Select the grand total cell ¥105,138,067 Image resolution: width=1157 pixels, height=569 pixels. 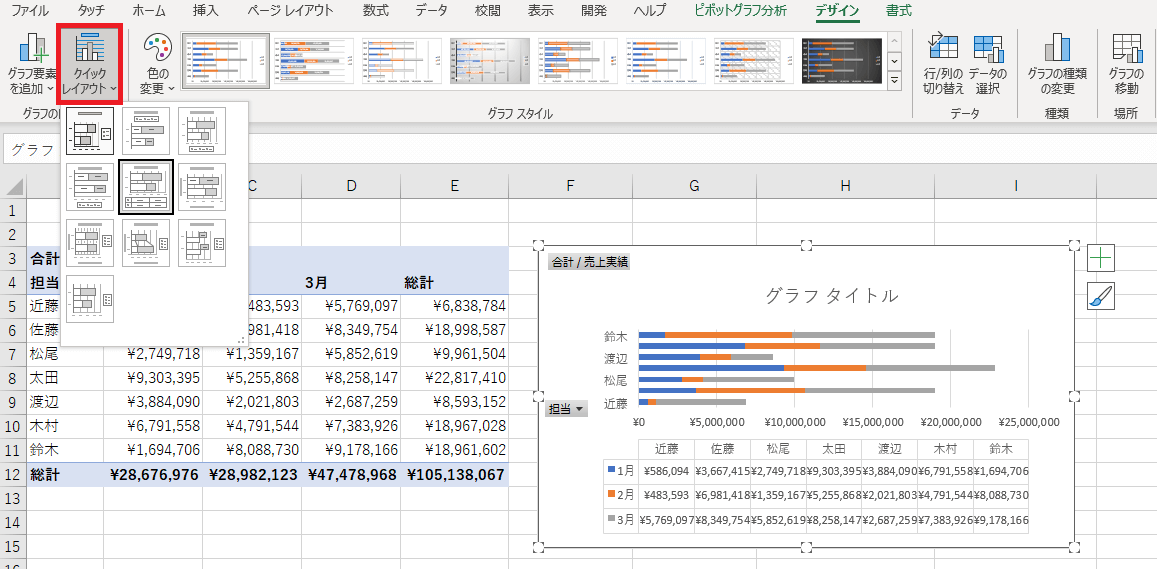pyautogui.click(x=456, y=475)
